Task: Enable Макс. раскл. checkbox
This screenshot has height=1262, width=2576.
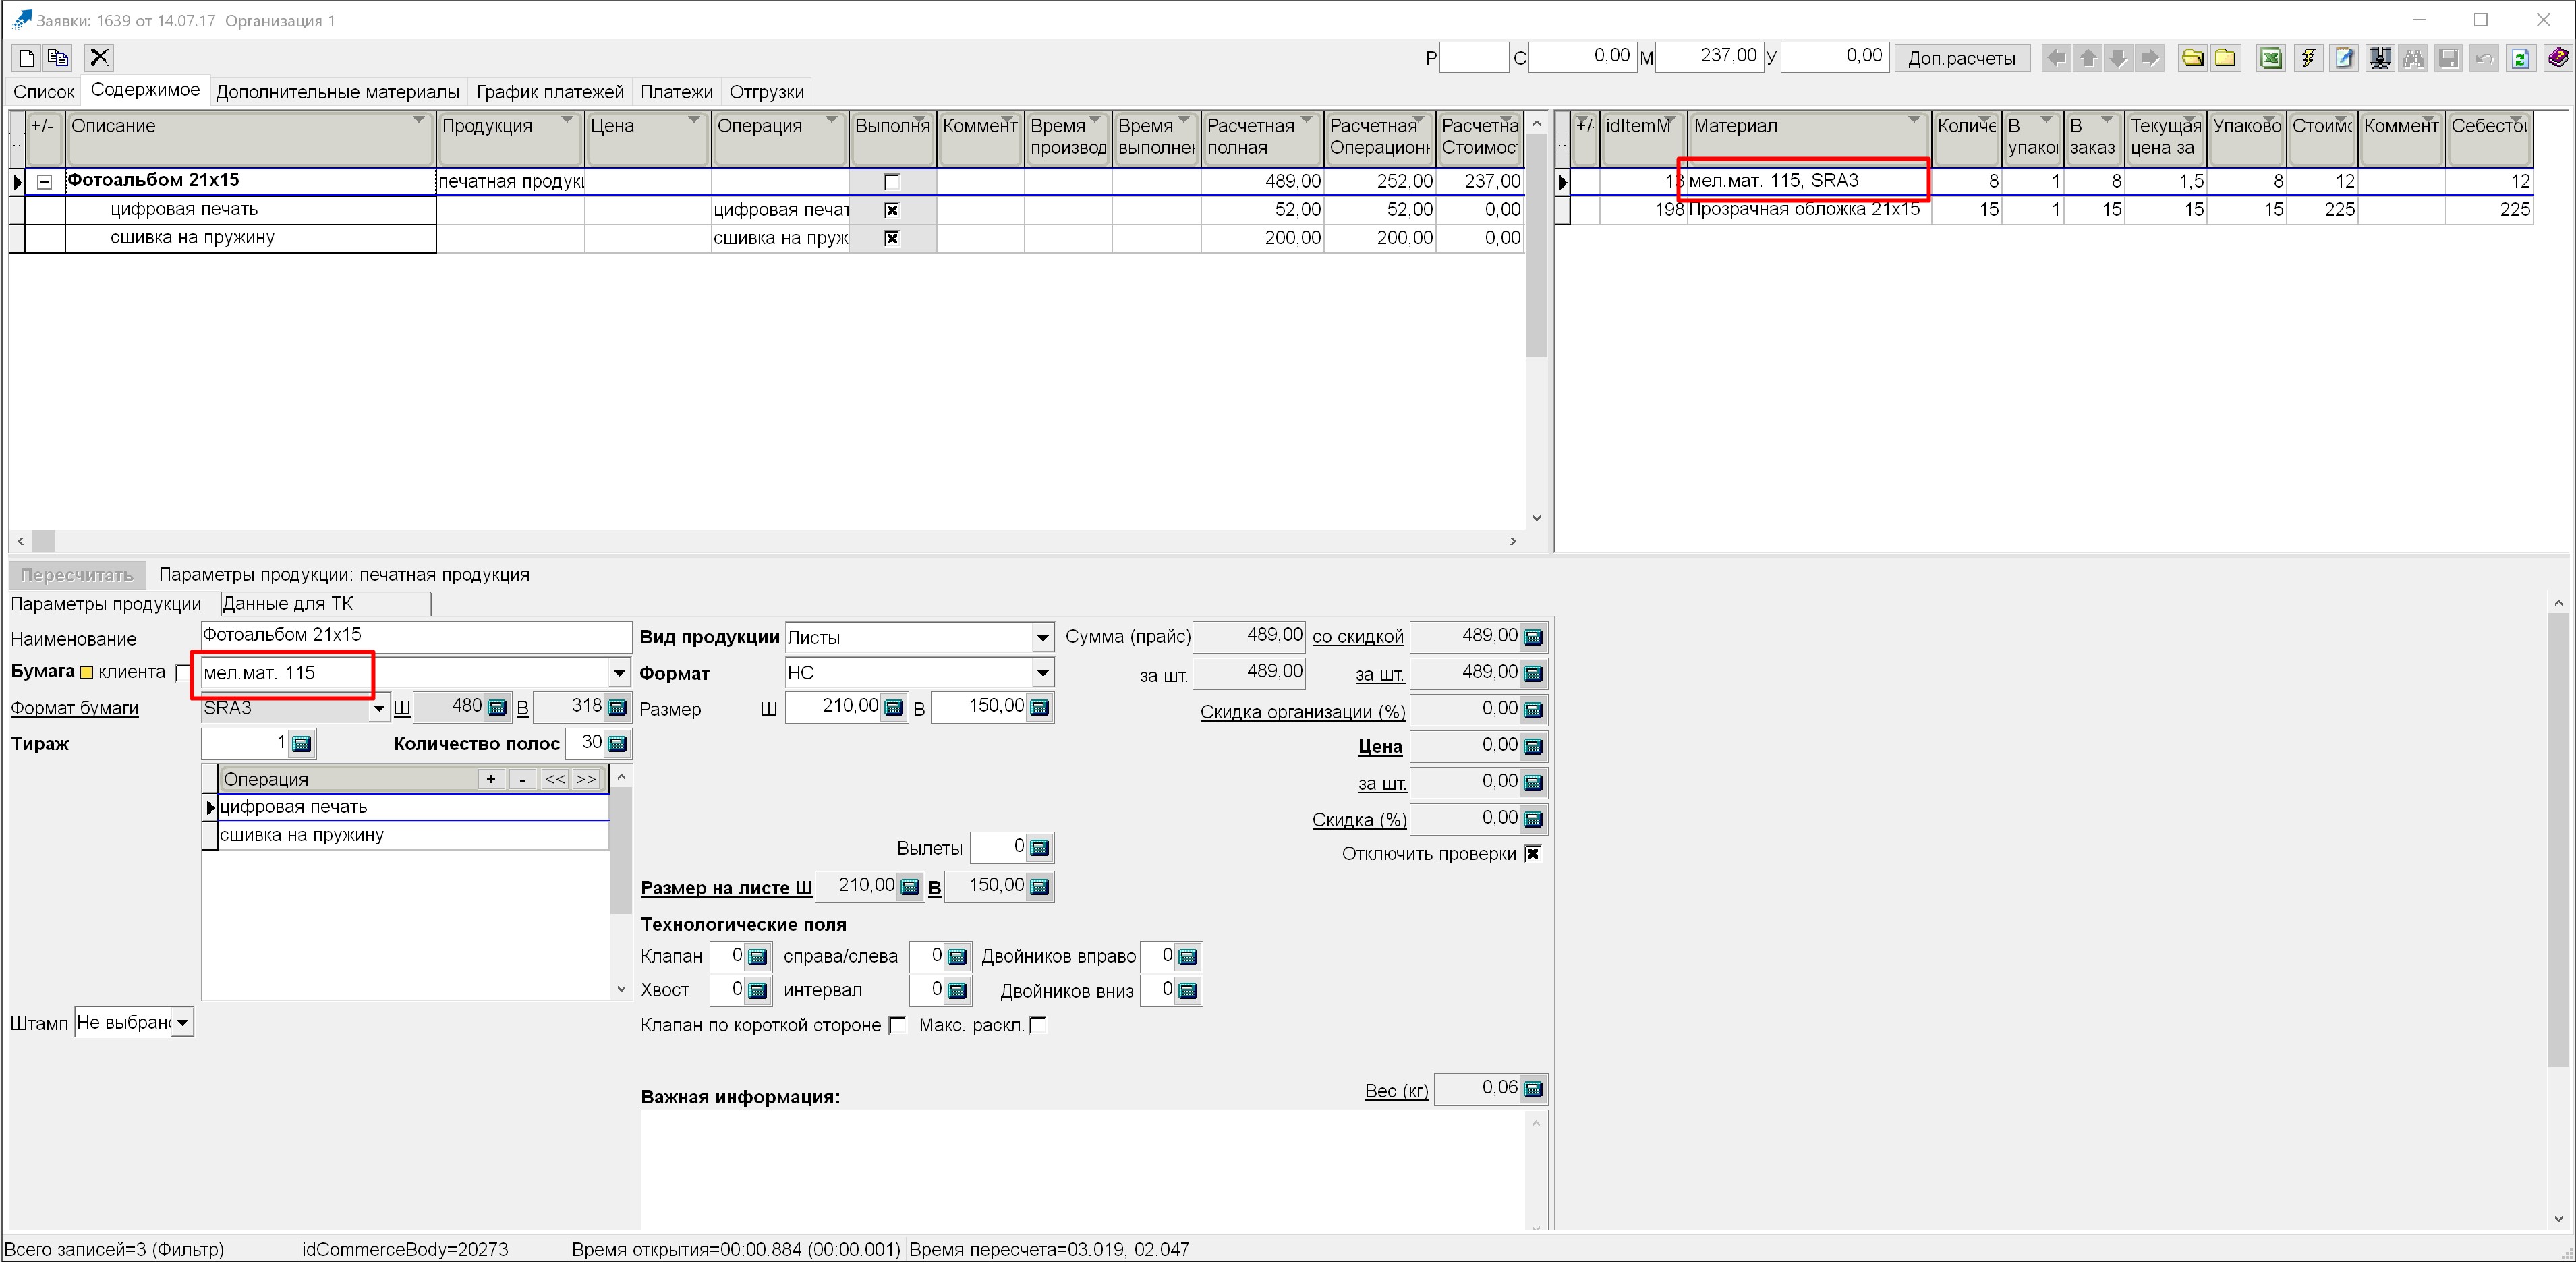Action: click(x=1038, y=1025)
